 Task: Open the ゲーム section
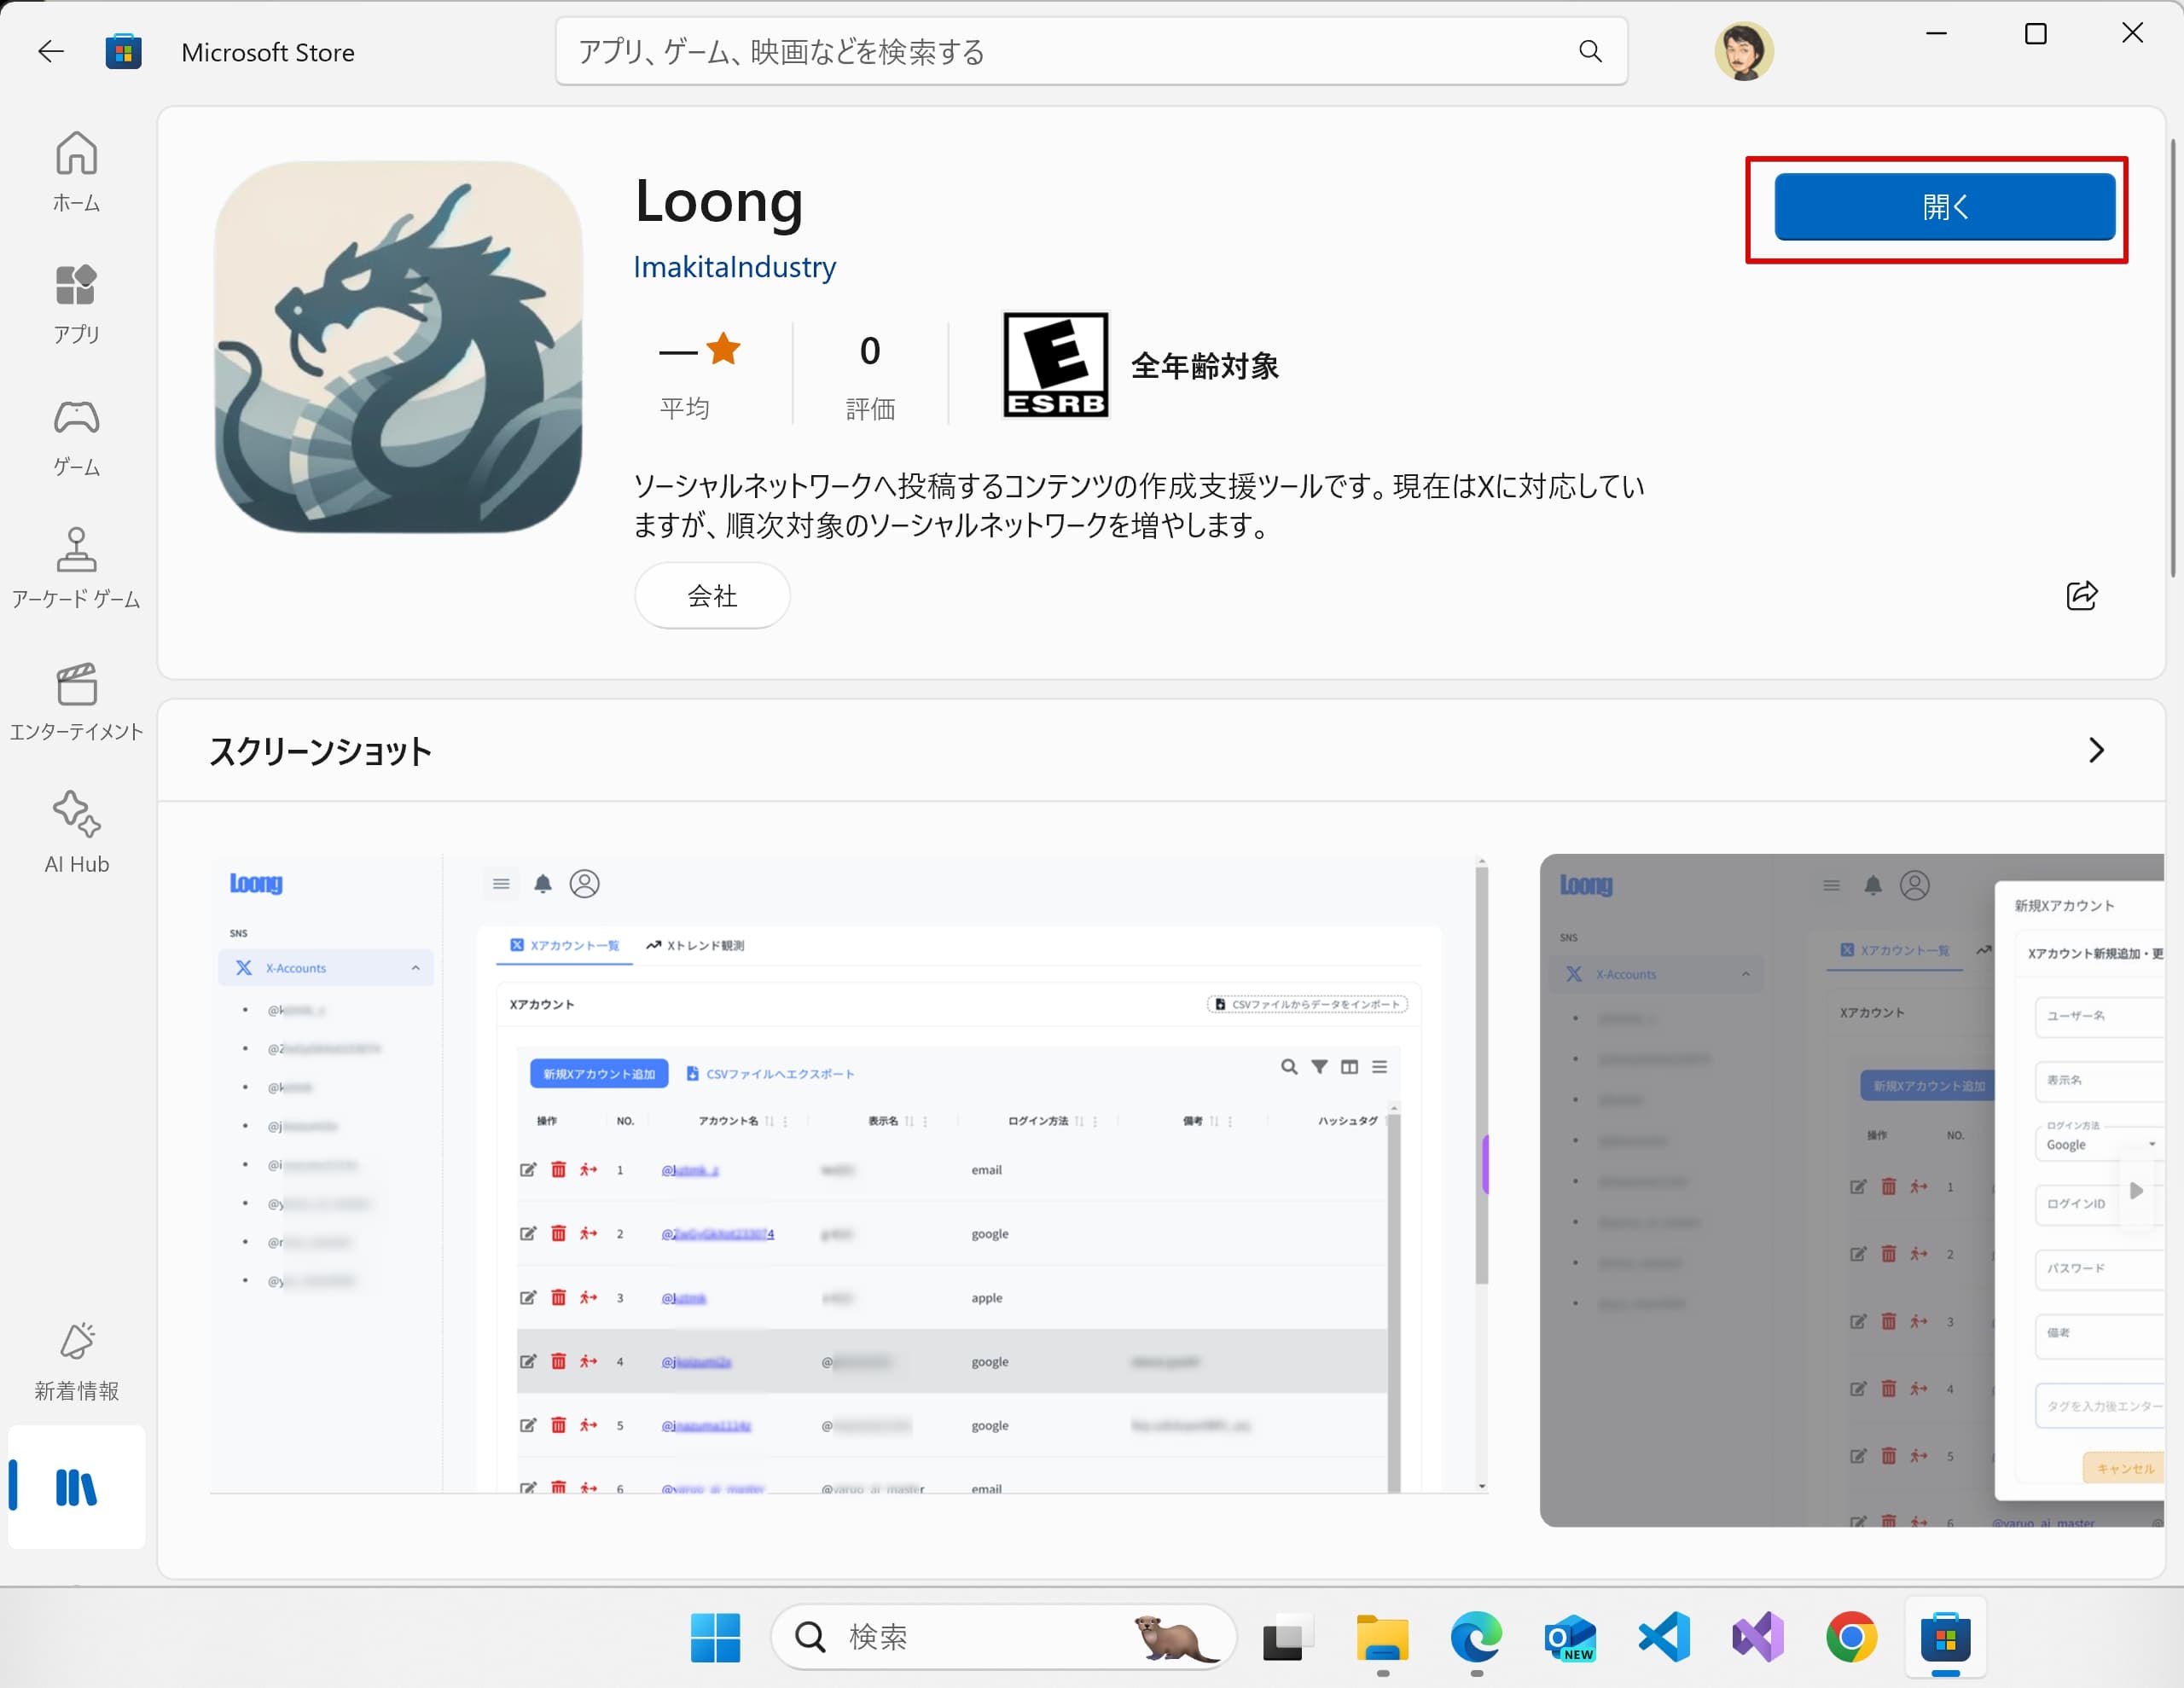point(76,437)
